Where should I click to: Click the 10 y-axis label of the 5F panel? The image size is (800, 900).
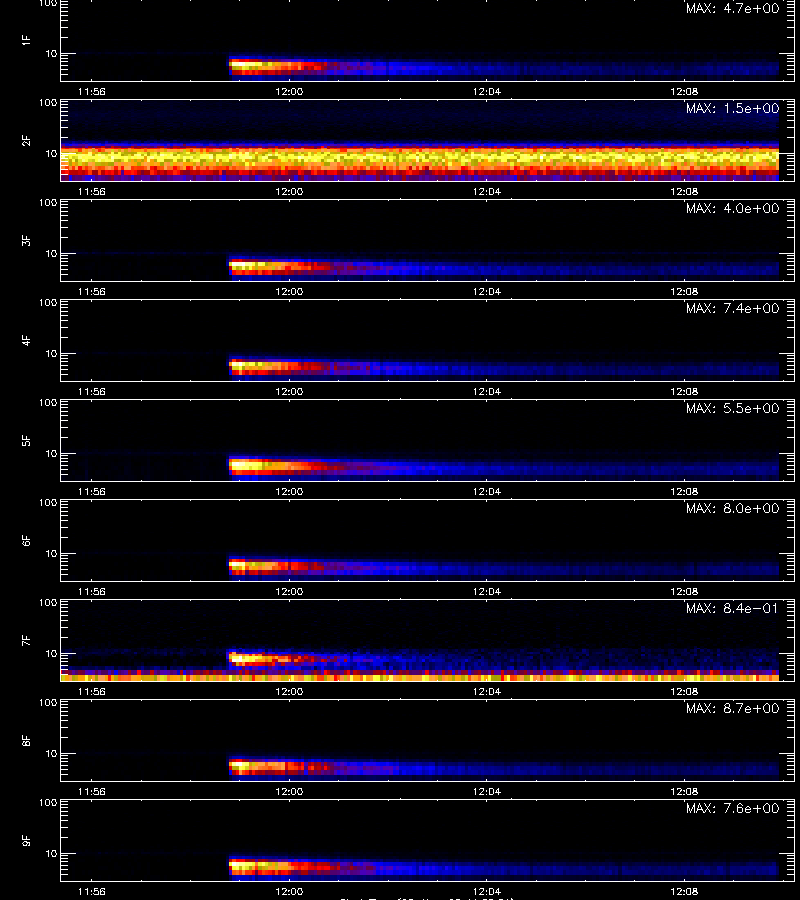(x=51, y=453)
